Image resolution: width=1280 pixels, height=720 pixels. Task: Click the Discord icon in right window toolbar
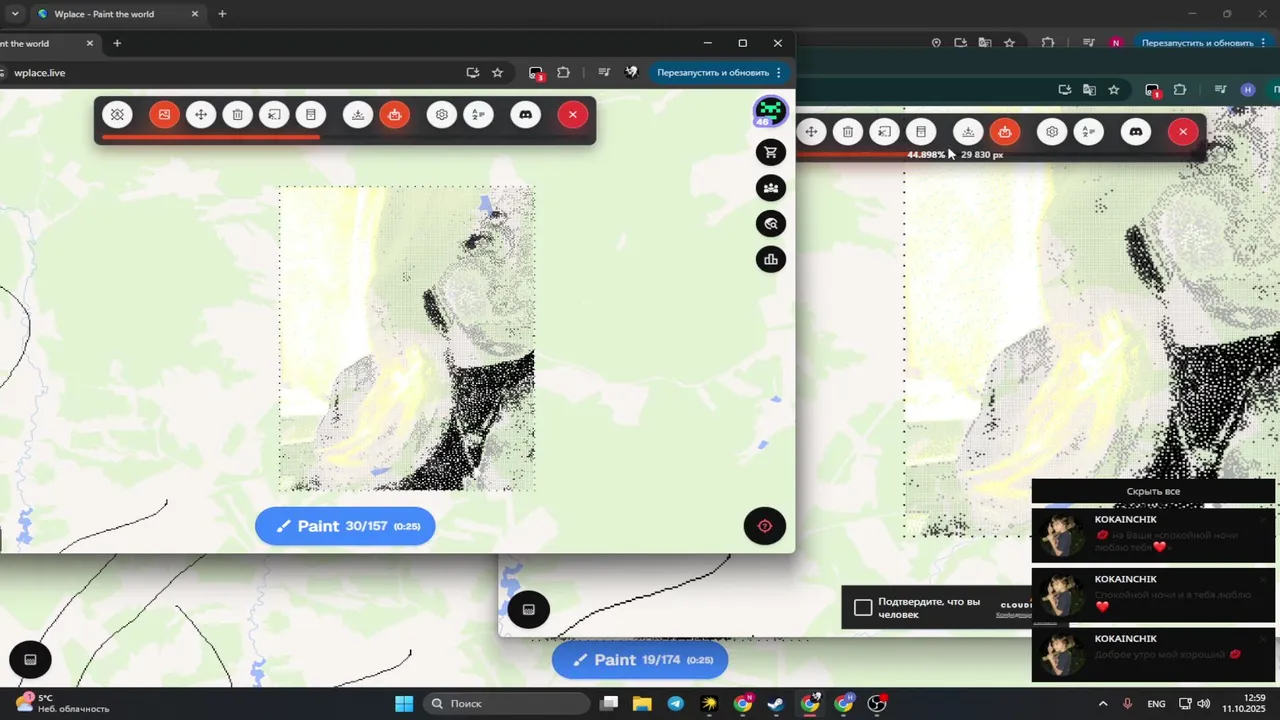1136,132
